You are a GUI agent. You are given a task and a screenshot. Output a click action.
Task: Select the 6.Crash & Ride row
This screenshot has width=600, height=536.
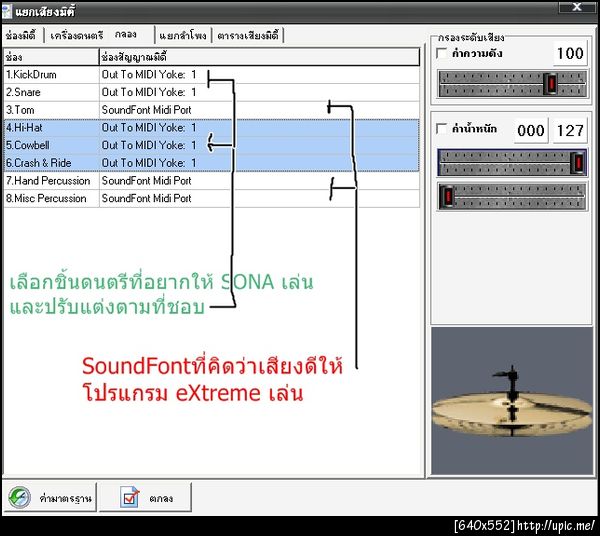pyautogui.click(x=212, y=163)
